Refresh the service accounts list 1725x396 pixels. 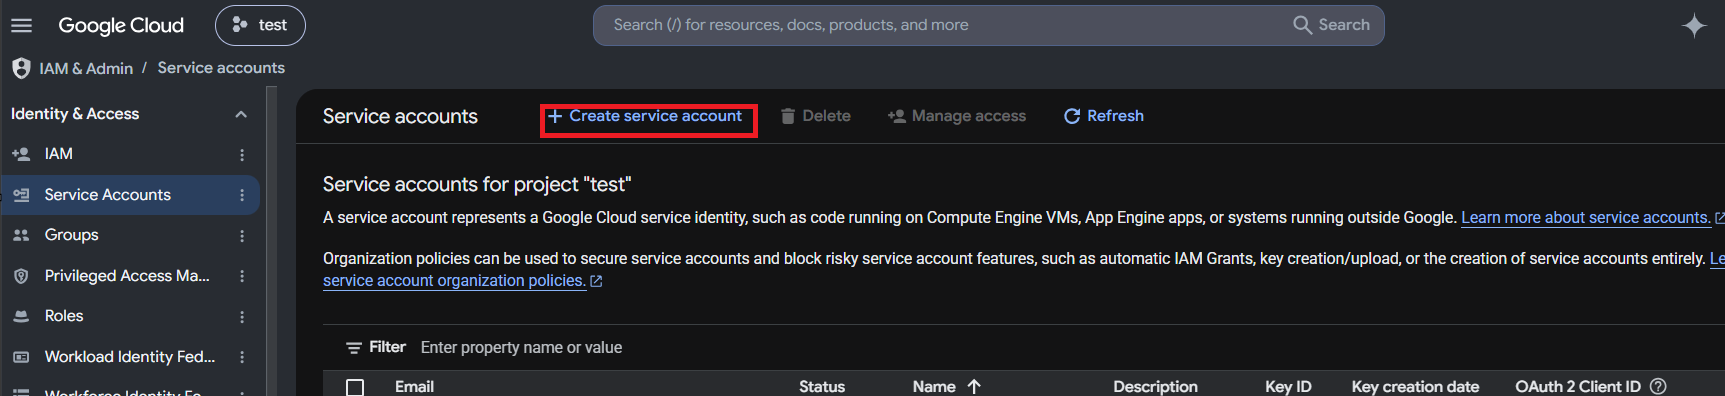pyautogui.click(x=1104, y=116)
